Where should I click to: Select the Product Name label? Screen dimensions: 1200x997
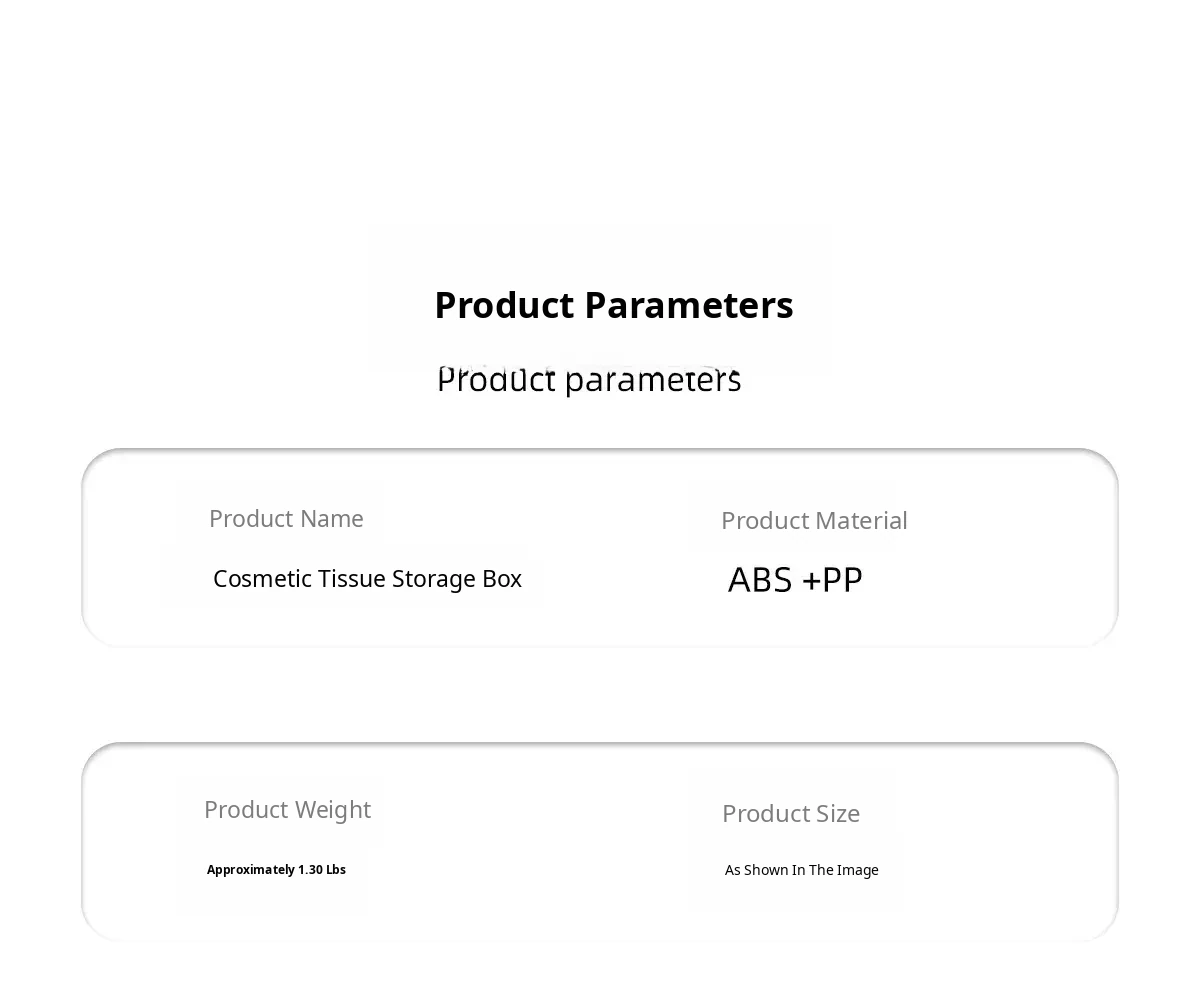click(286, 518)
